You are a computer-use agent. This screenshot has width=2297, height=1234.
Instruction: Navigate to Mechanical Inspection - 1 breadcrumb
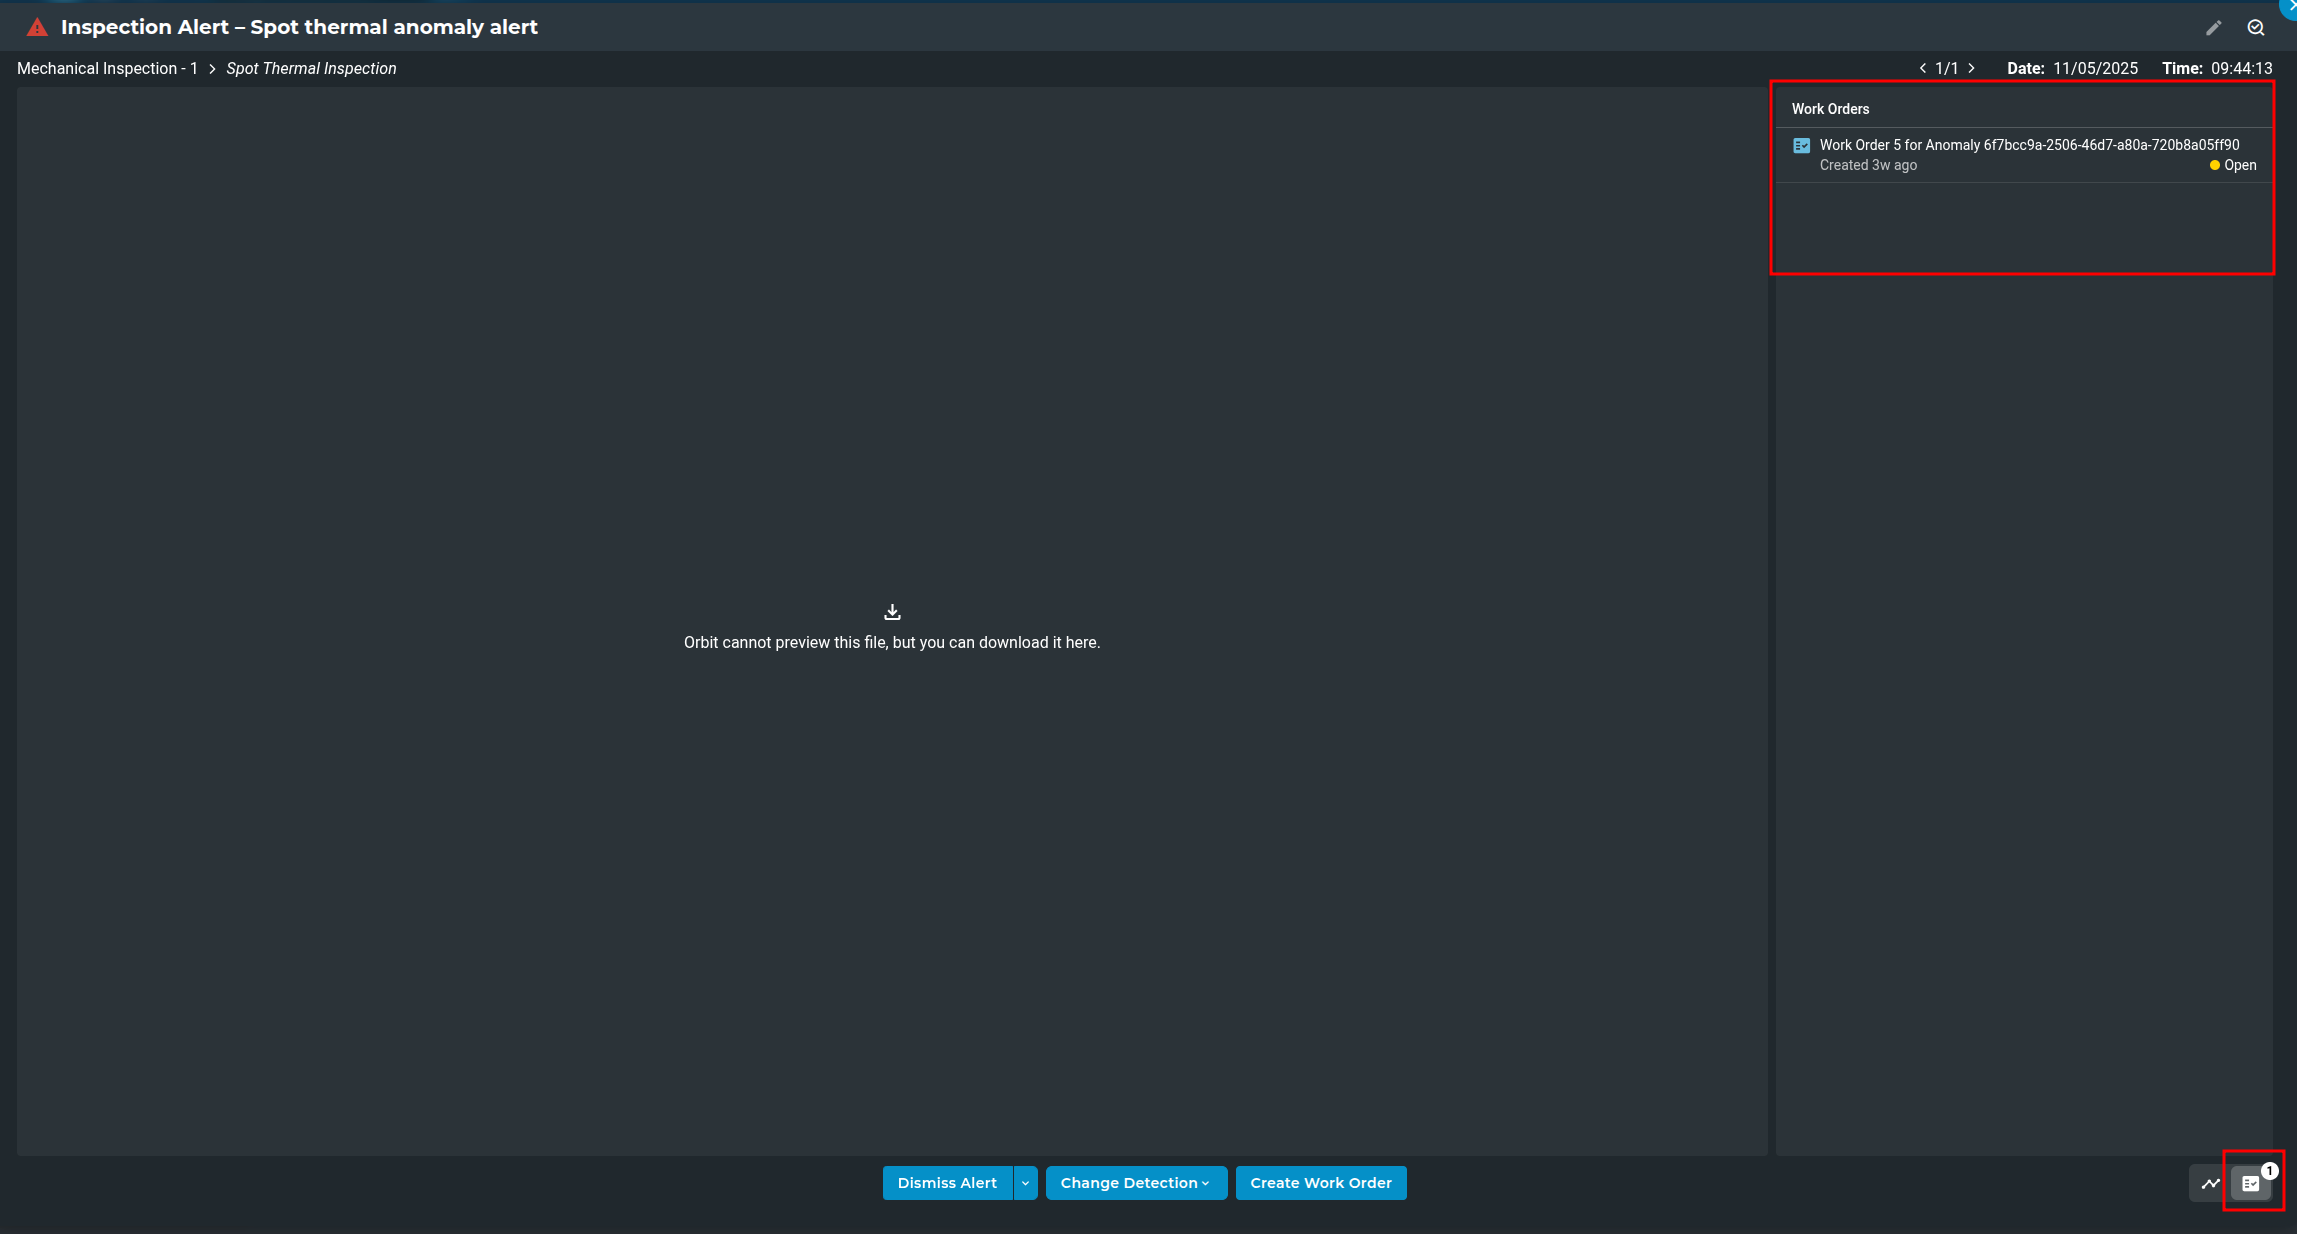107,69
